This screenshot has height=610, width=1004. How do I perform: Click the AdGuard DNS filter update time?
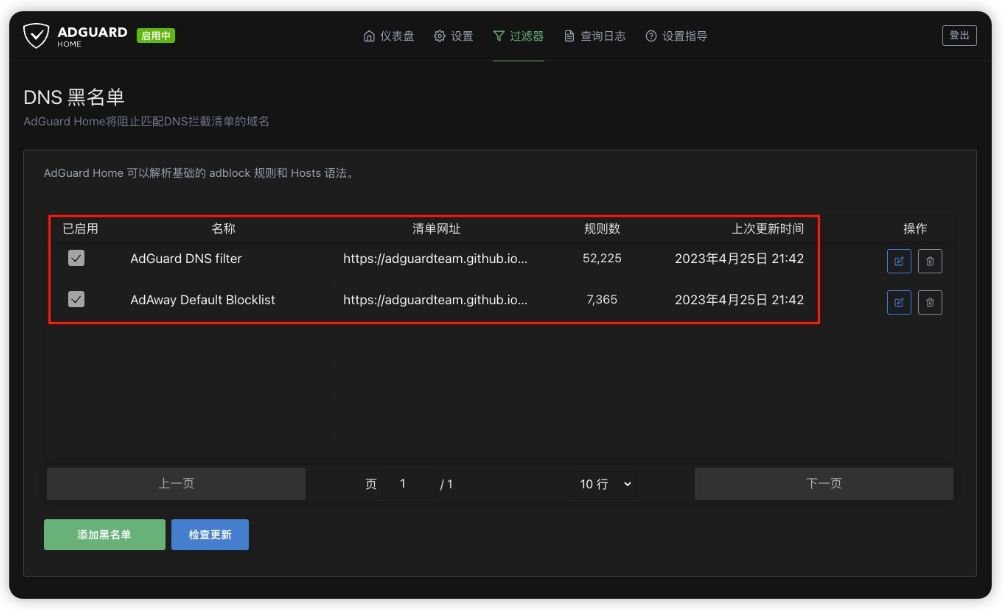tap(739, 259)
